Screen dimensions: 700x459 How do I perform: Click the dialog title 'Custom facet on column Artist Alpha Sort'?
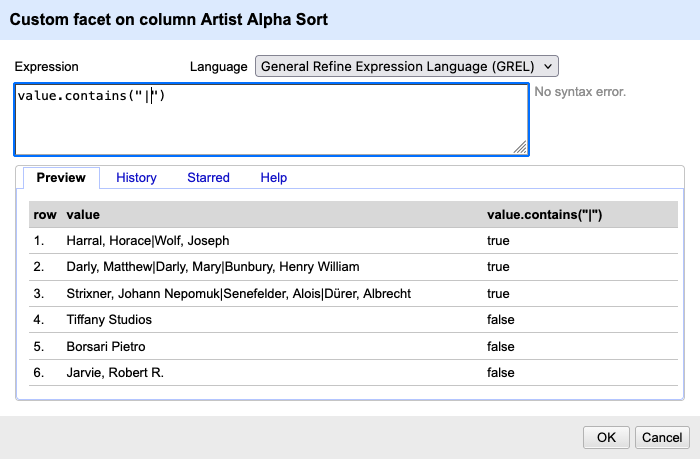[x=169, y=20]
